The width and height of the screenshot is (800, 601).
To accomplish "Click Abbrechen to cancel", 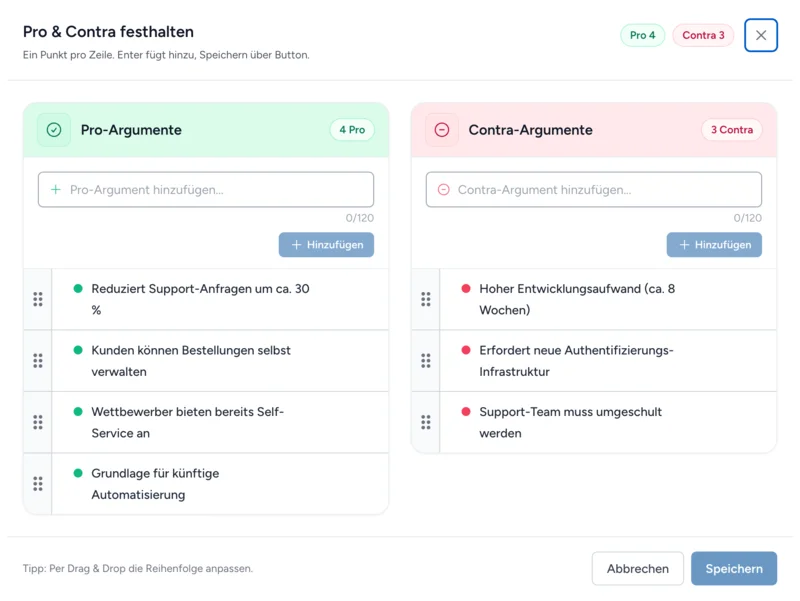I will [x=638, y=569].
